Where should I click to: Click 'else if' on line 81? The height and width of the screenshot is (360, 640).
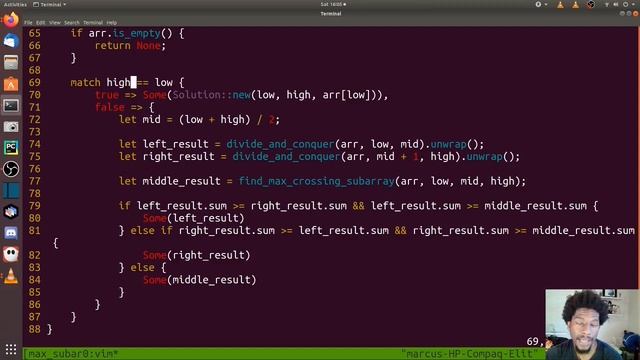pyautogui.click(x=151, y=231)
